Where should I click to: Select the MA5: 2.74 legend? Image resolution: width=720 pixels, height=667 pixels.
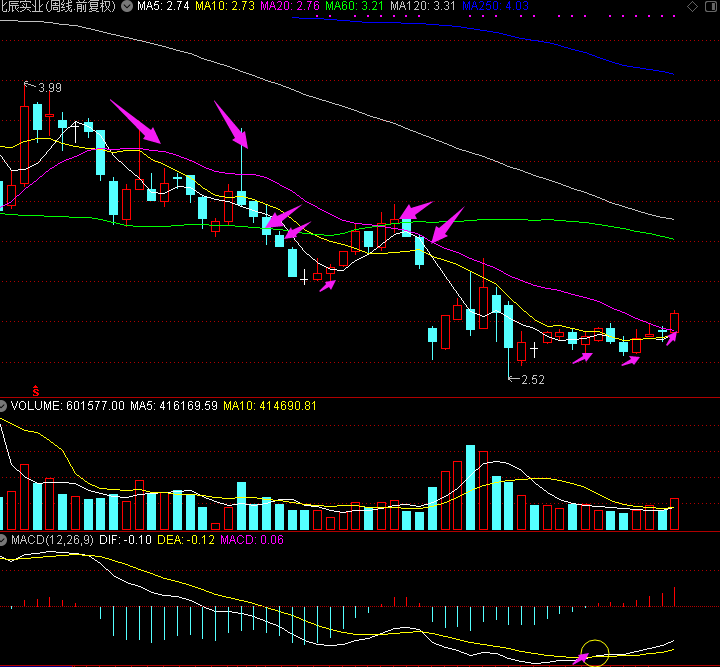click(x=163, y=6)
